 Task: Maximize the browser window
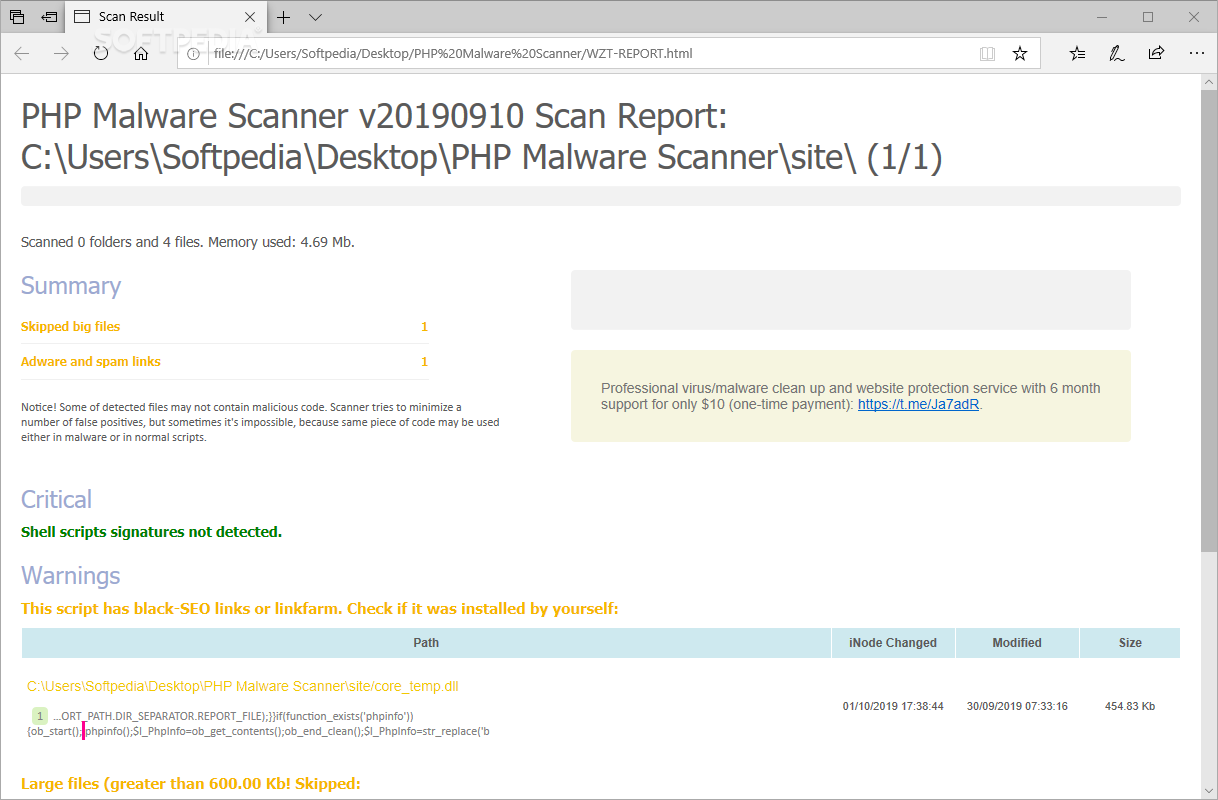pyautogui.click(x=1148, y=17)
